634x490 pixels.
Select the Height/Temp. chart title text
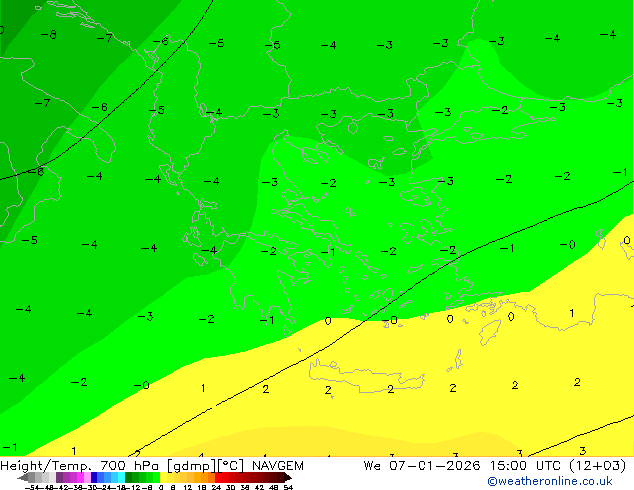[x=46, y=466]
